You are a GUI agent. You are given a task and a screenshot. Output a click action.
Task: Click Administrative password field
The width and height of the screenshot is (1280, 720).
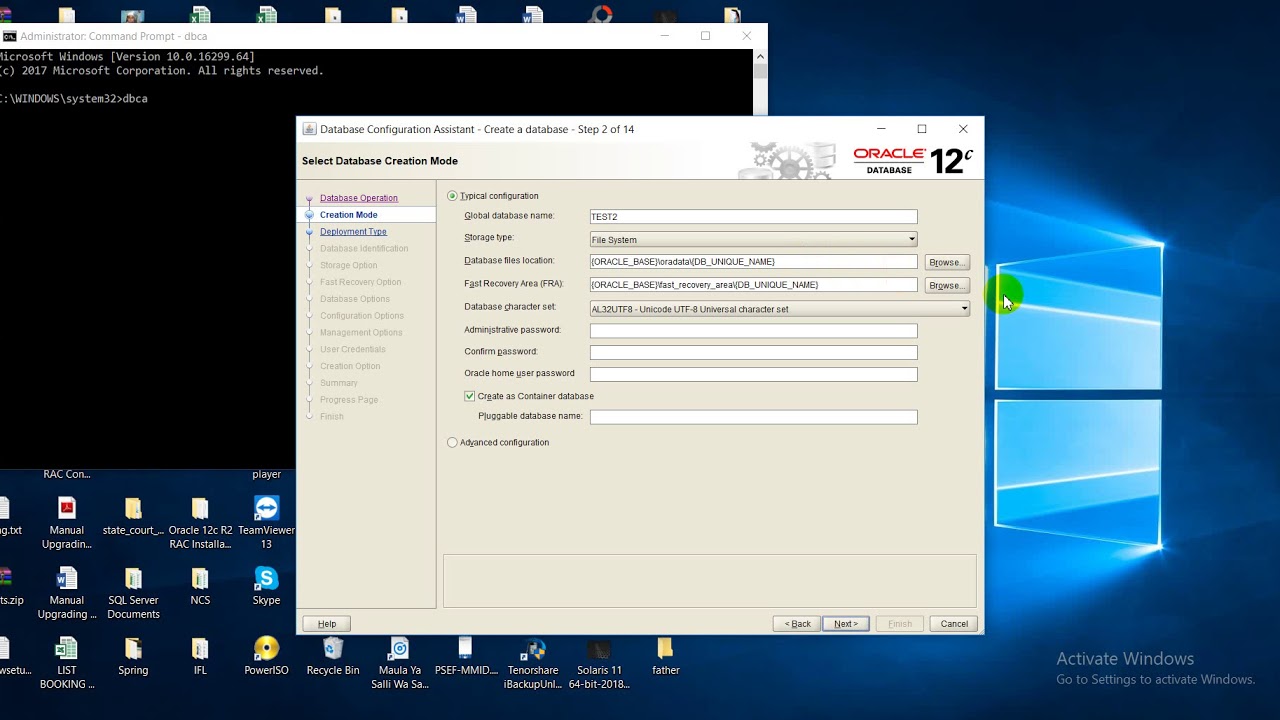753,330
